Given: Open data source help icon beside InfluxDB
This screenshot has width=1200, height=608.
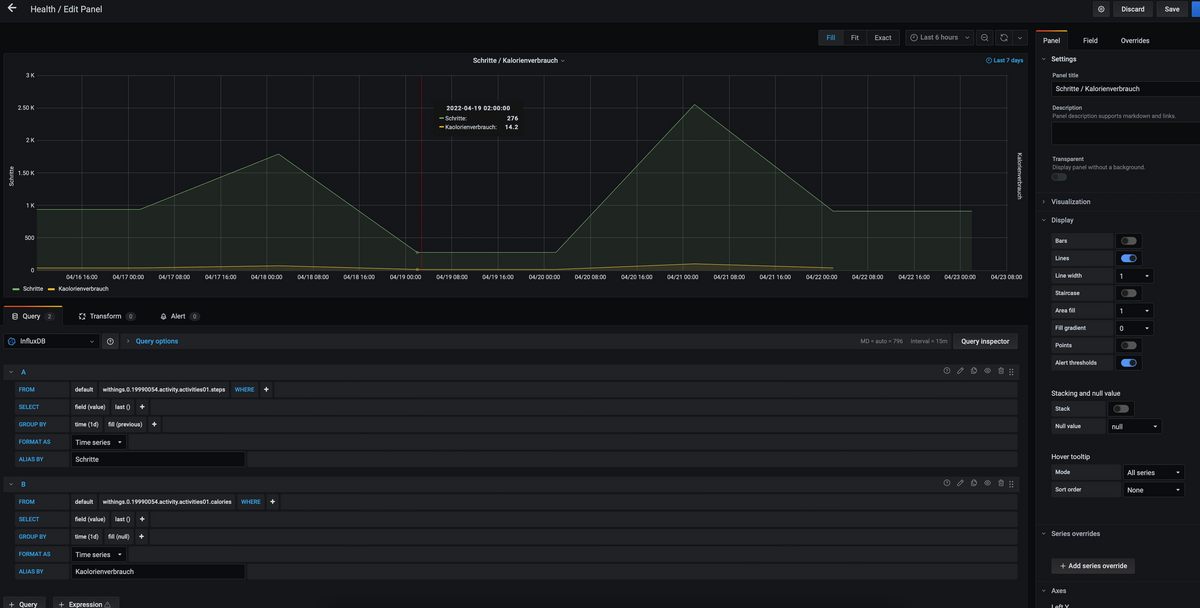Looking at the screenshot, I should [x=110, y=341].
